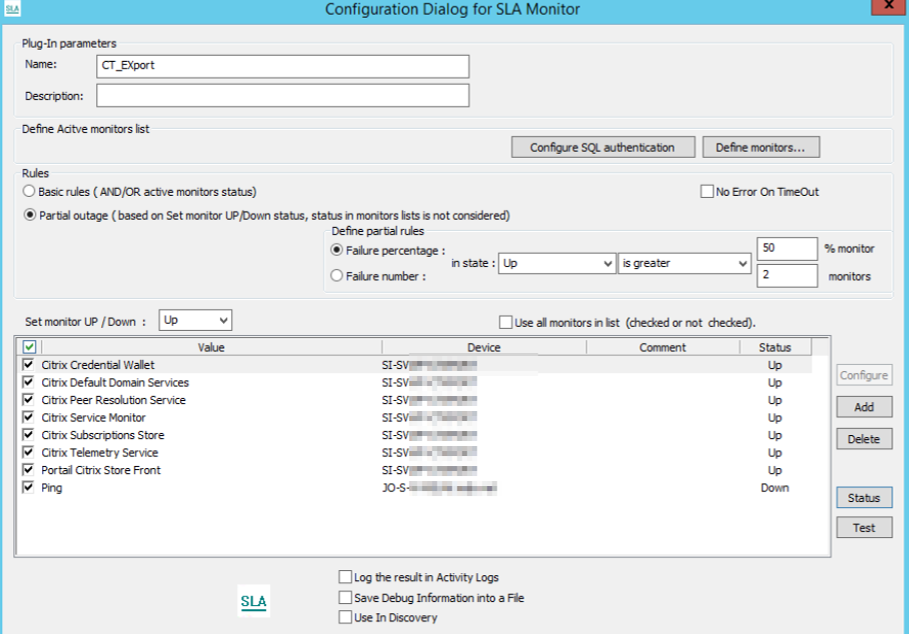Select Partial outage radio option
The width and height of the screenshot is (909, 634).
point(29,214)
